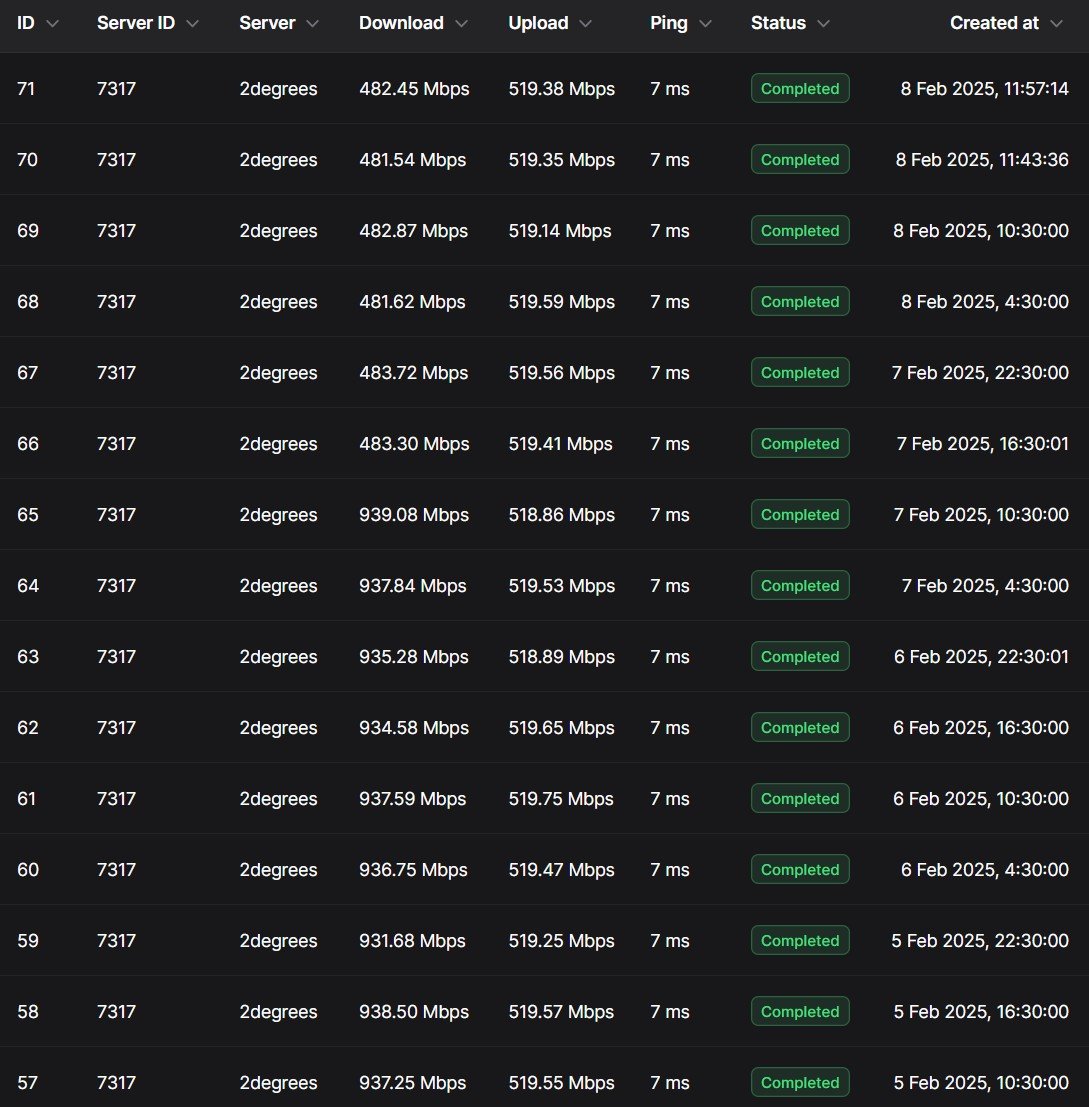Select the Completed status on row 57
This screenshot has height=1107, width=1089.
(800, 1082)
